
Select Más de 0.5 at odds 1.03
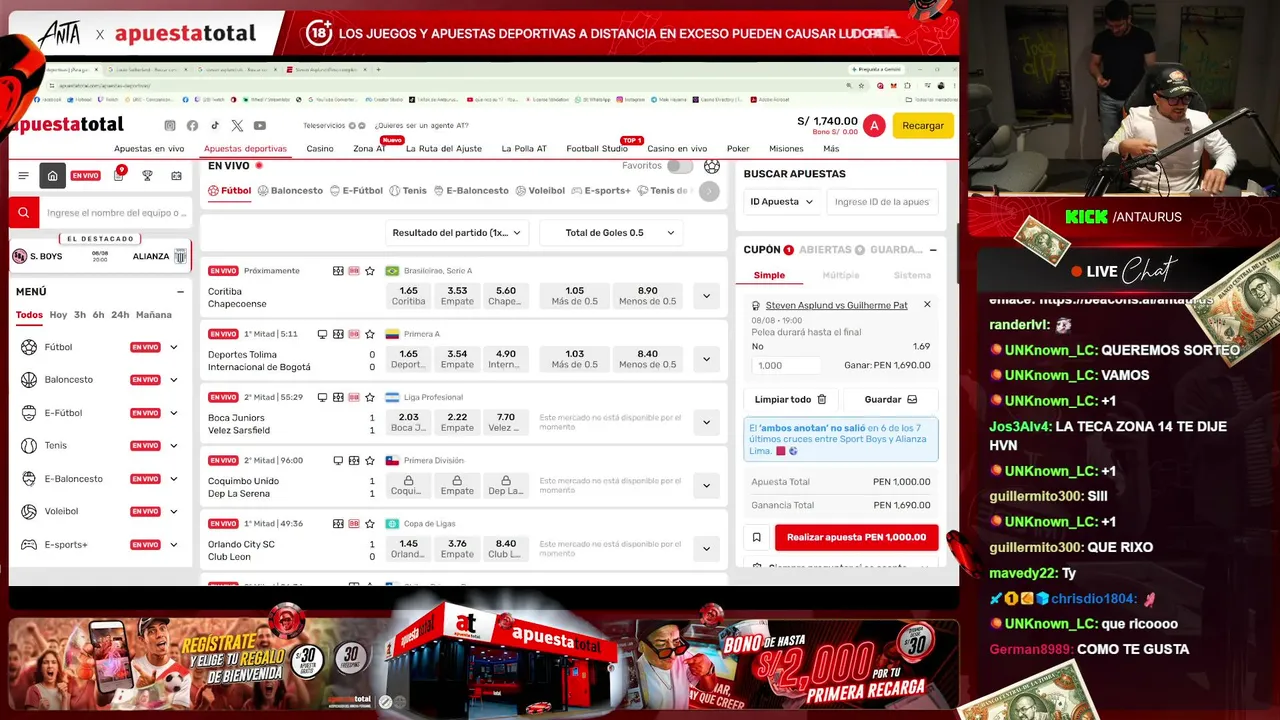coord(574,359)
